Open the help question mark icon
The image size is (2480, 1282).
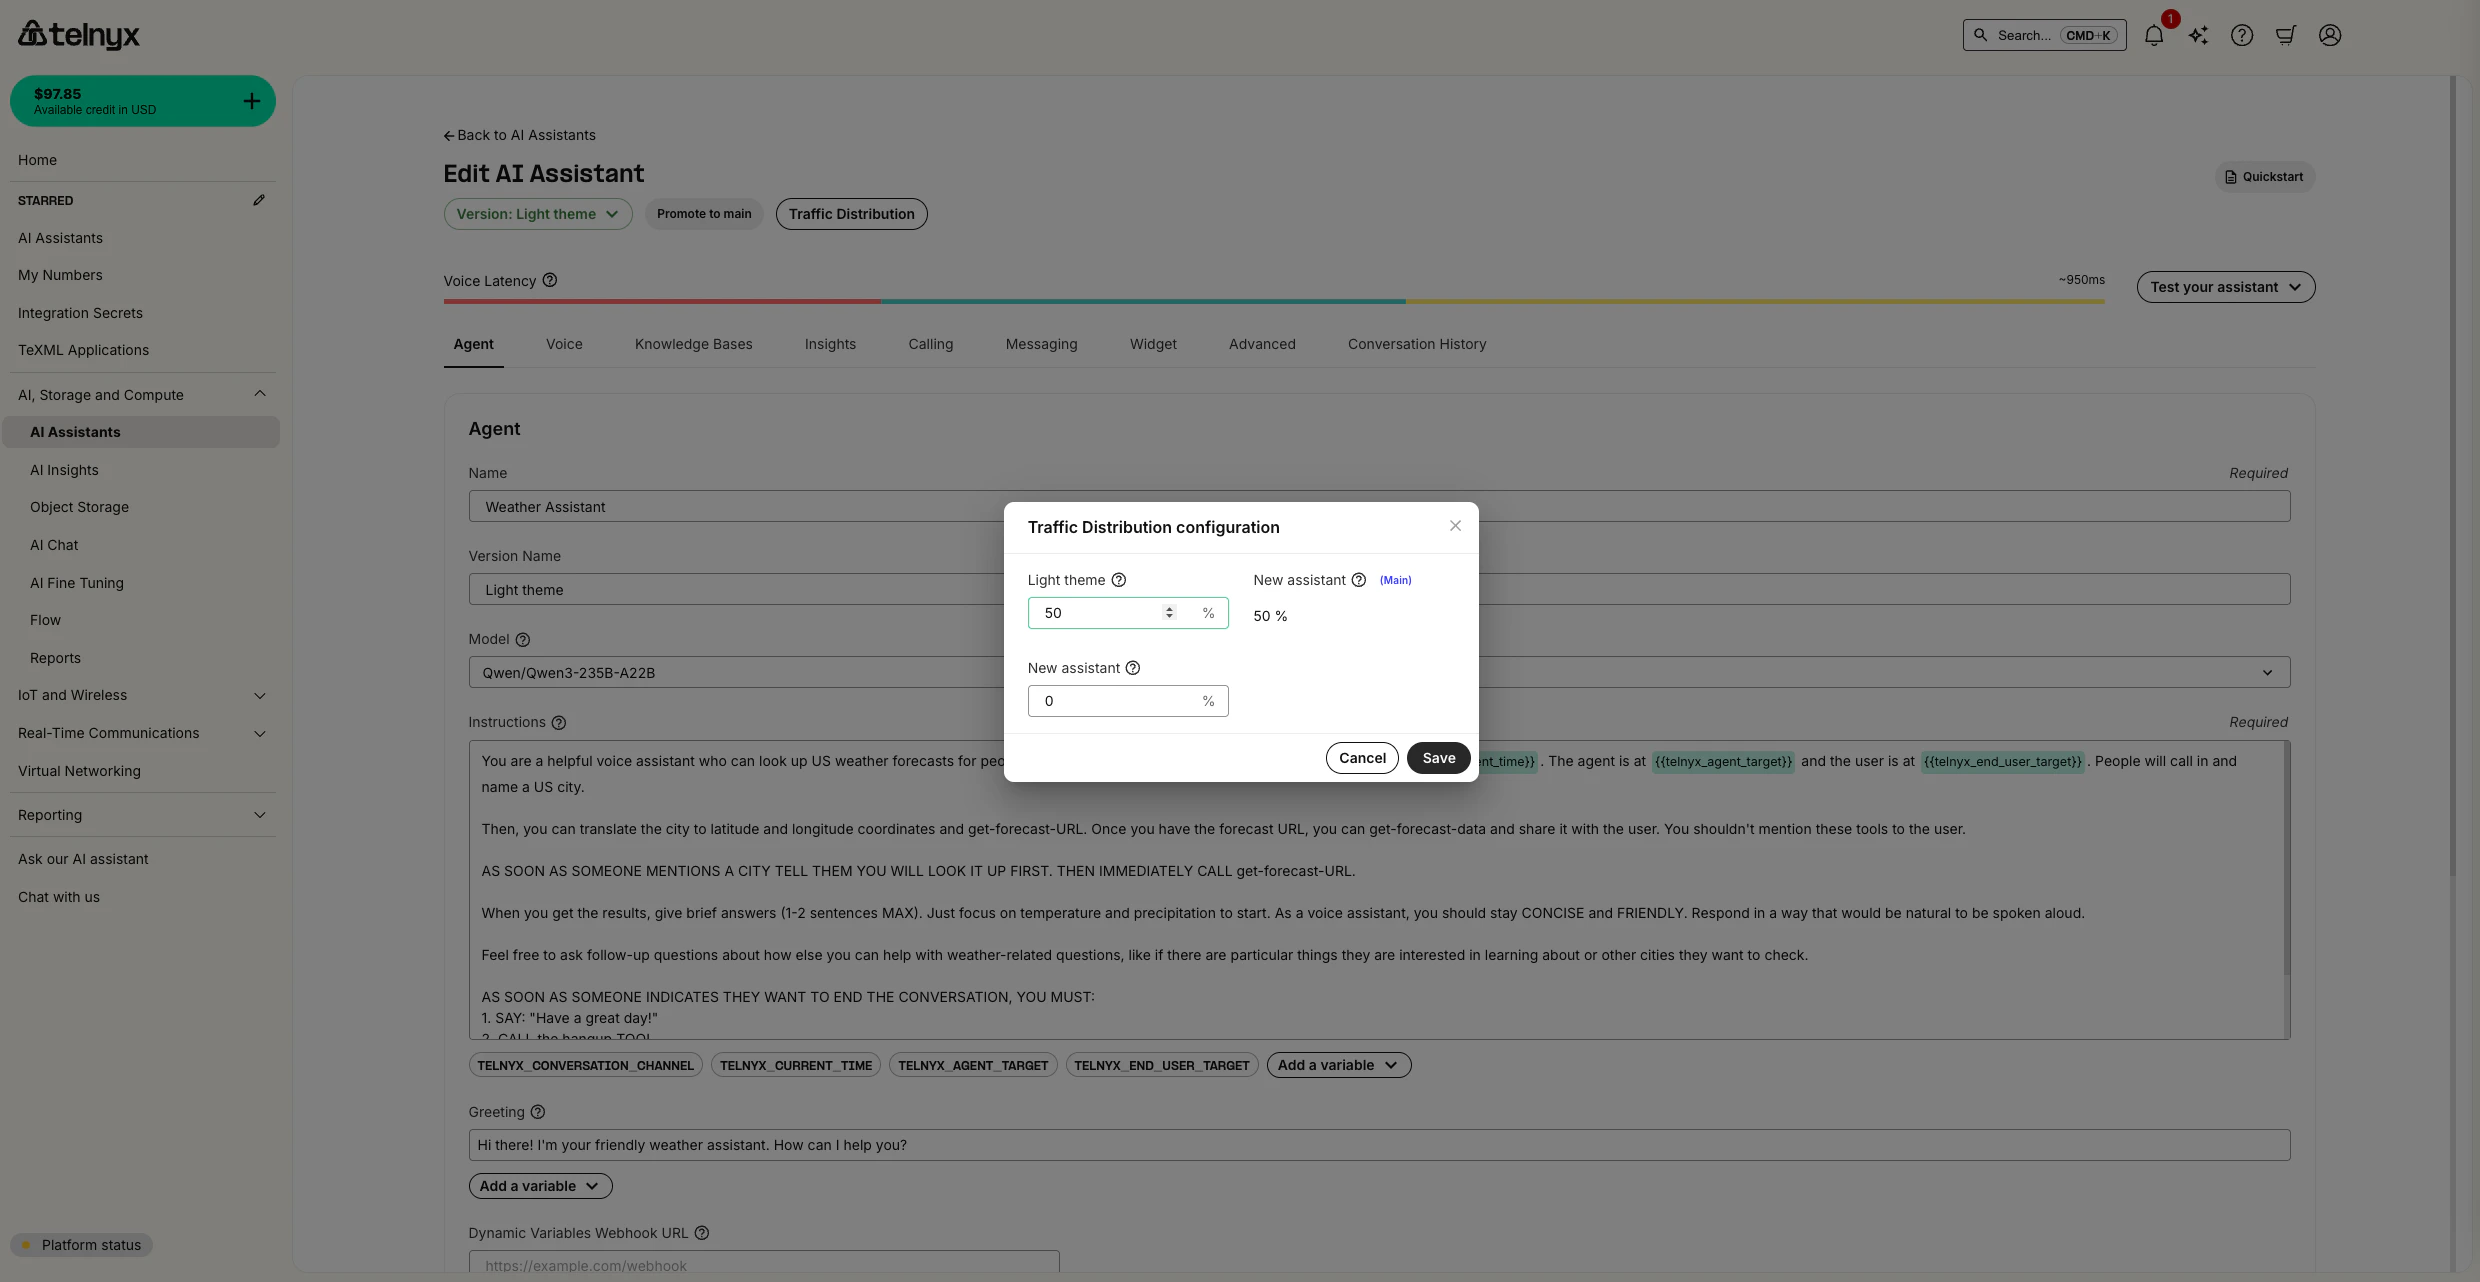(2242, 36)
